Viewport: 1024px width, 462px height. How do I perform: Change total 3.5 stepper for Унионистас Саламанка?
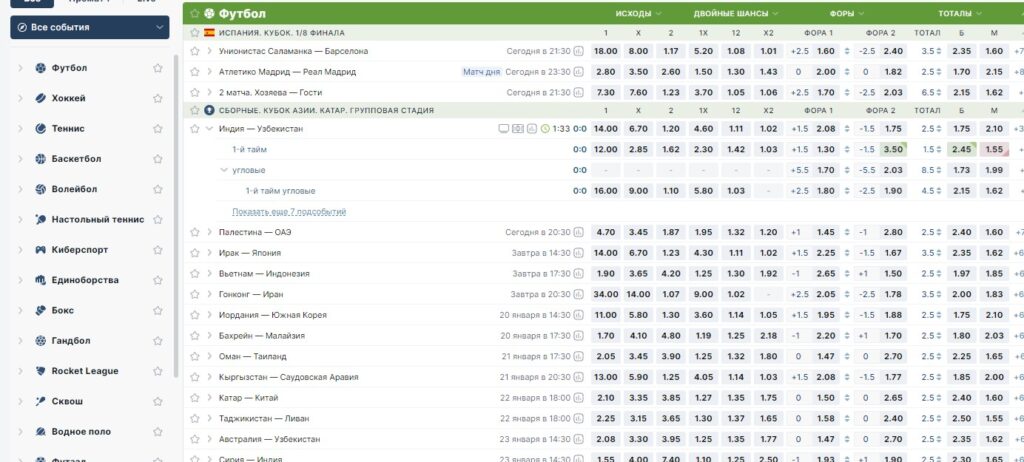938,51
